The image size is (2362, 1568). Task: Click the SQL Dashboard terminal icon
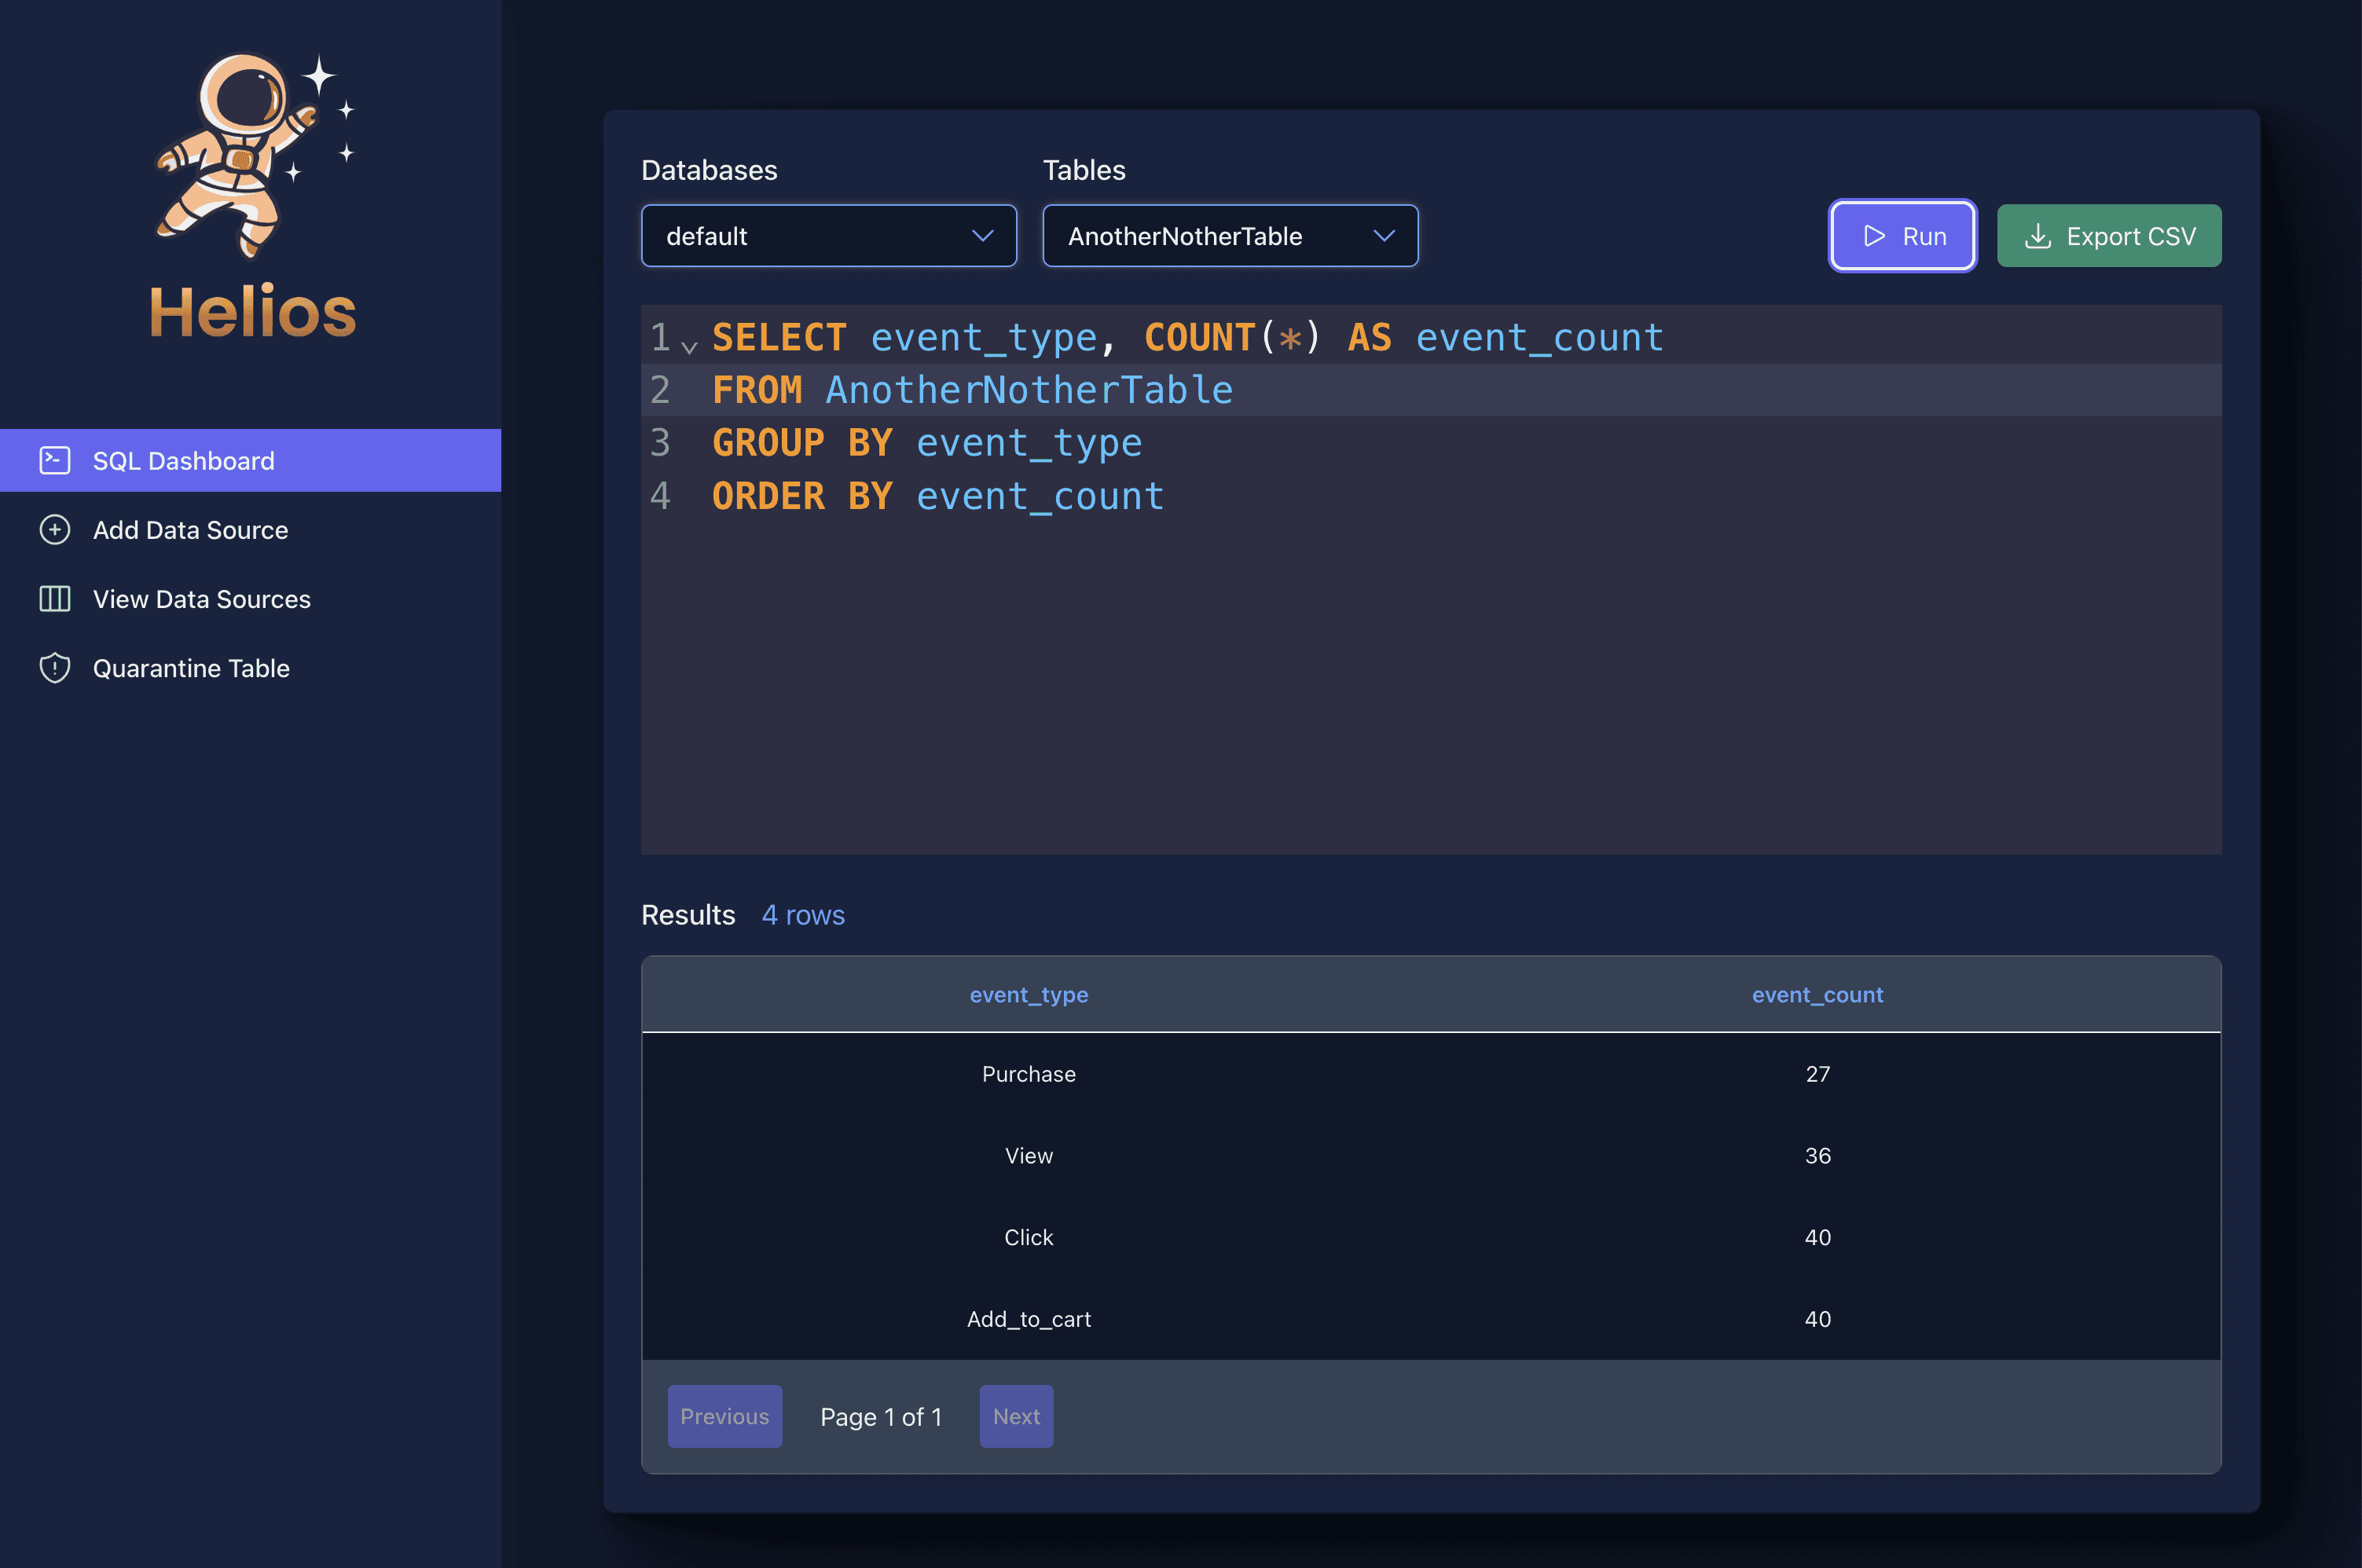[x=55, y=460]
